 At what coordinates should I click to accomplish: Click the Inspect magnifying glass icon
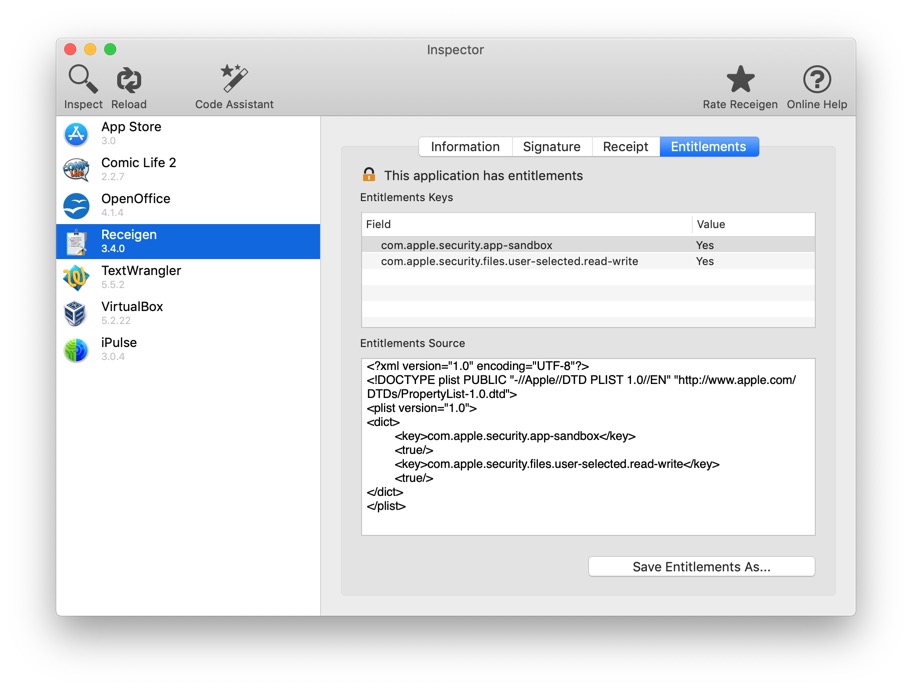[82, 79]
